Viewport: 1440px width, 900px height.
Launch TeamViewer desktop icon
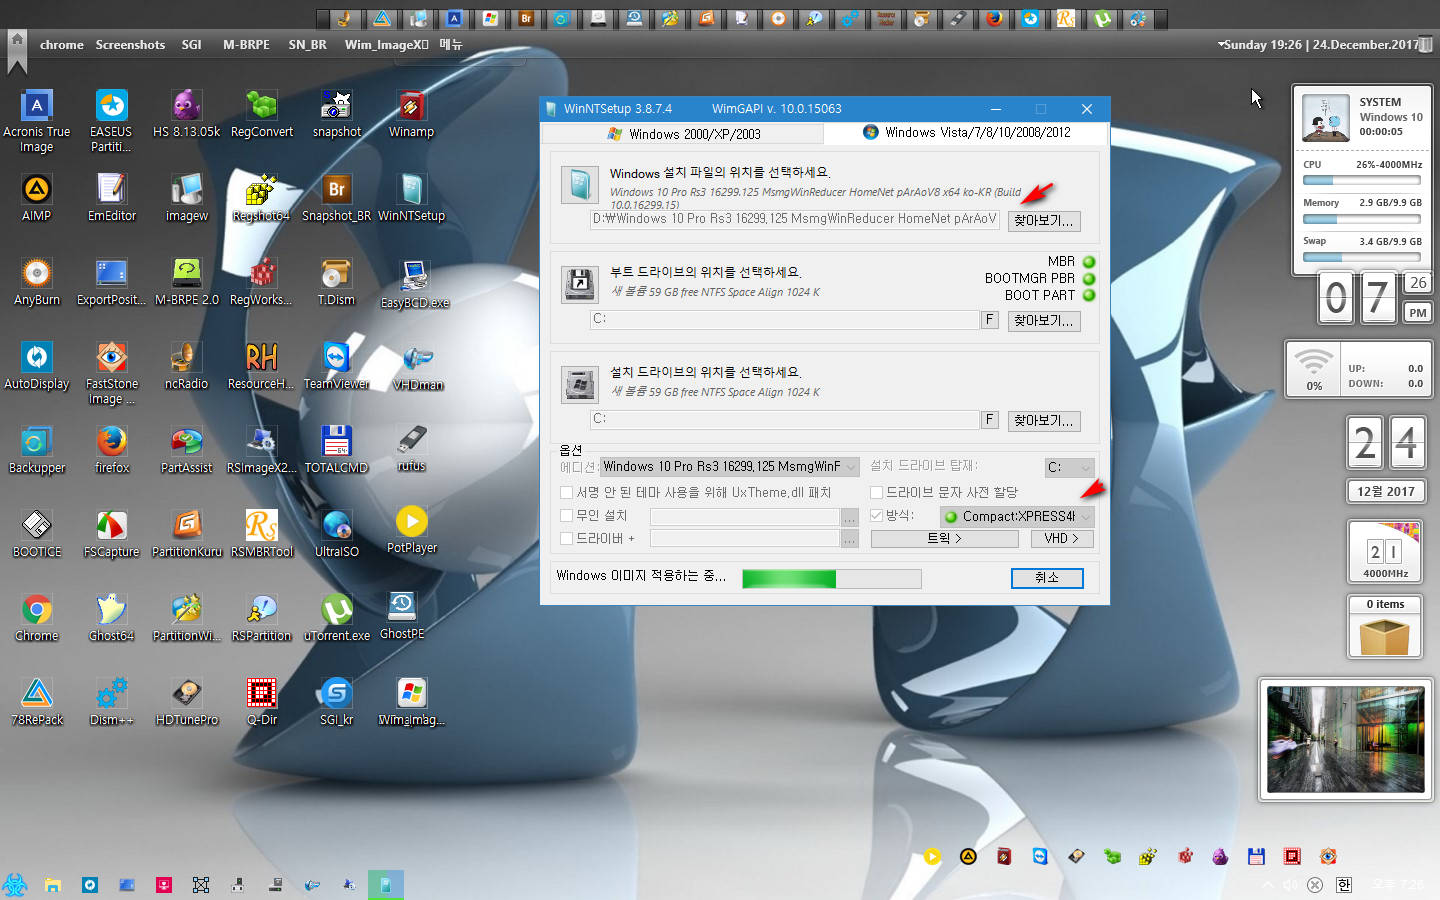coord(336,365)
